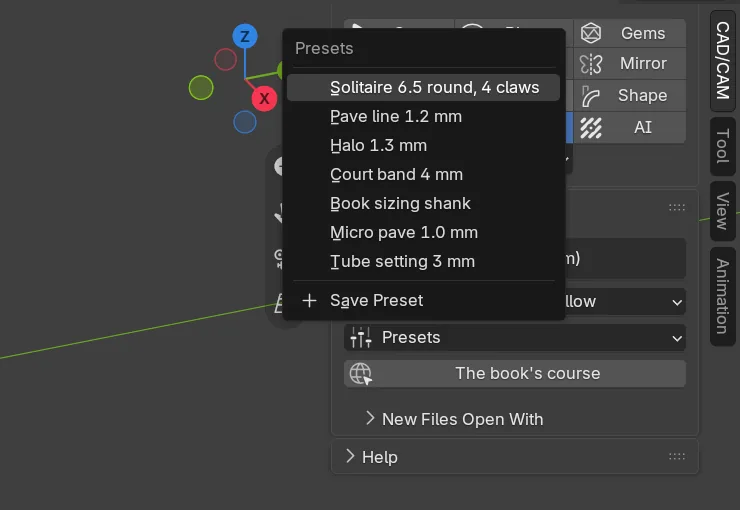Click the Gems gemstone icon
Image resolution: width=740 pixels, height=510 pixels.
tap(591, 33)
